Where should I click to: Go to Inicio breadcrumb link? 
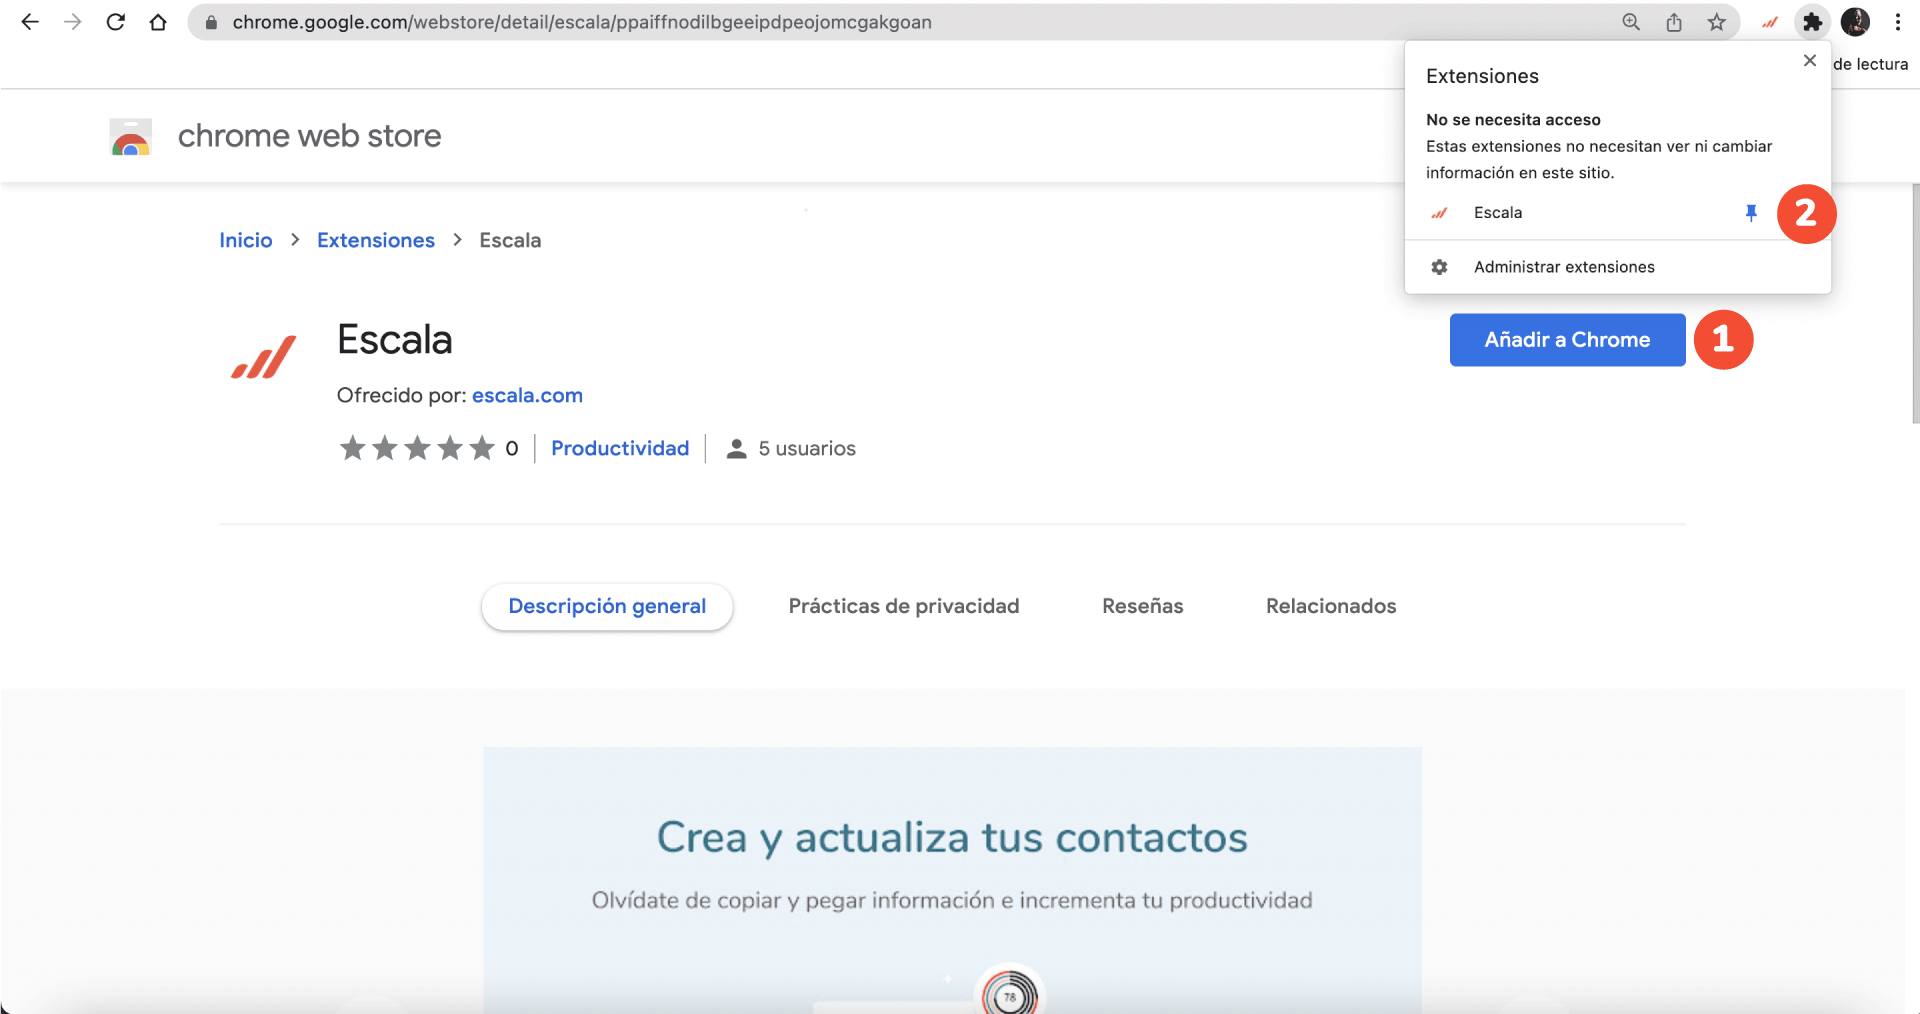click(x=246, y=240)
